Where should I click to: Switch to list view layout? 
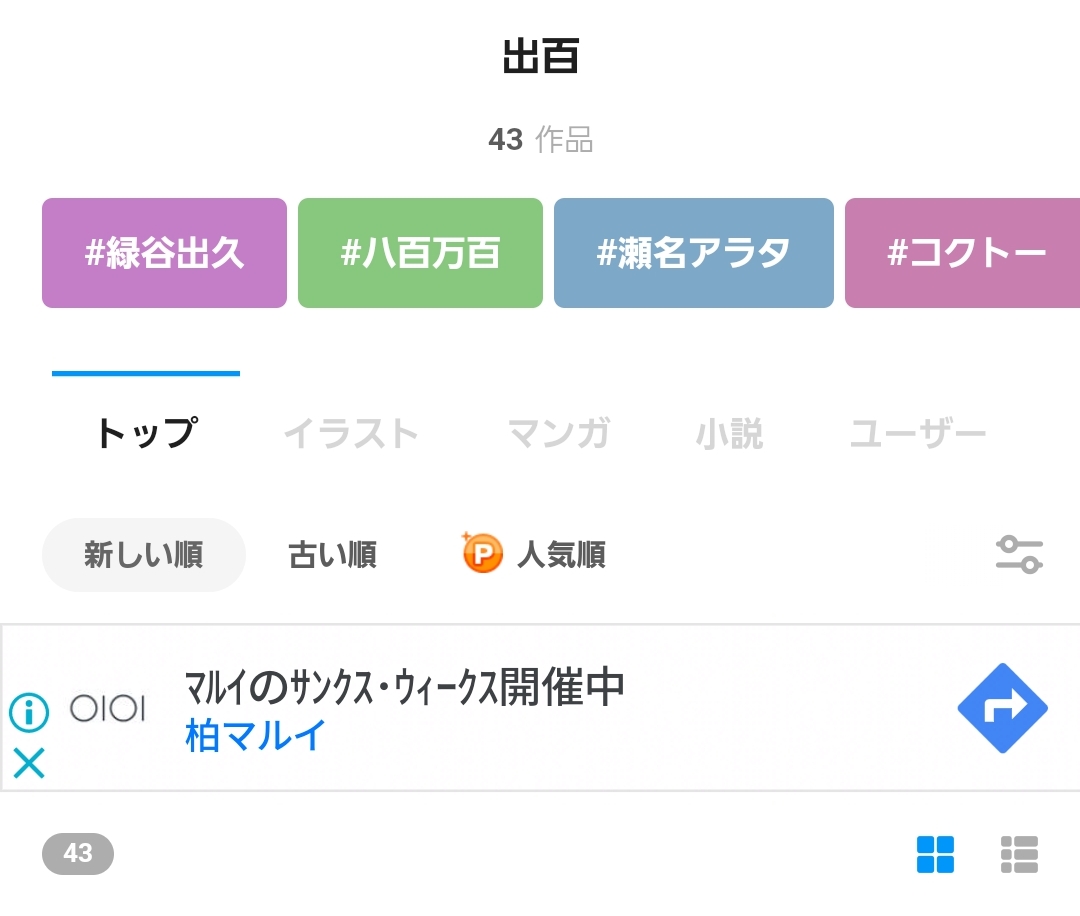click(x=1019, y=854)
